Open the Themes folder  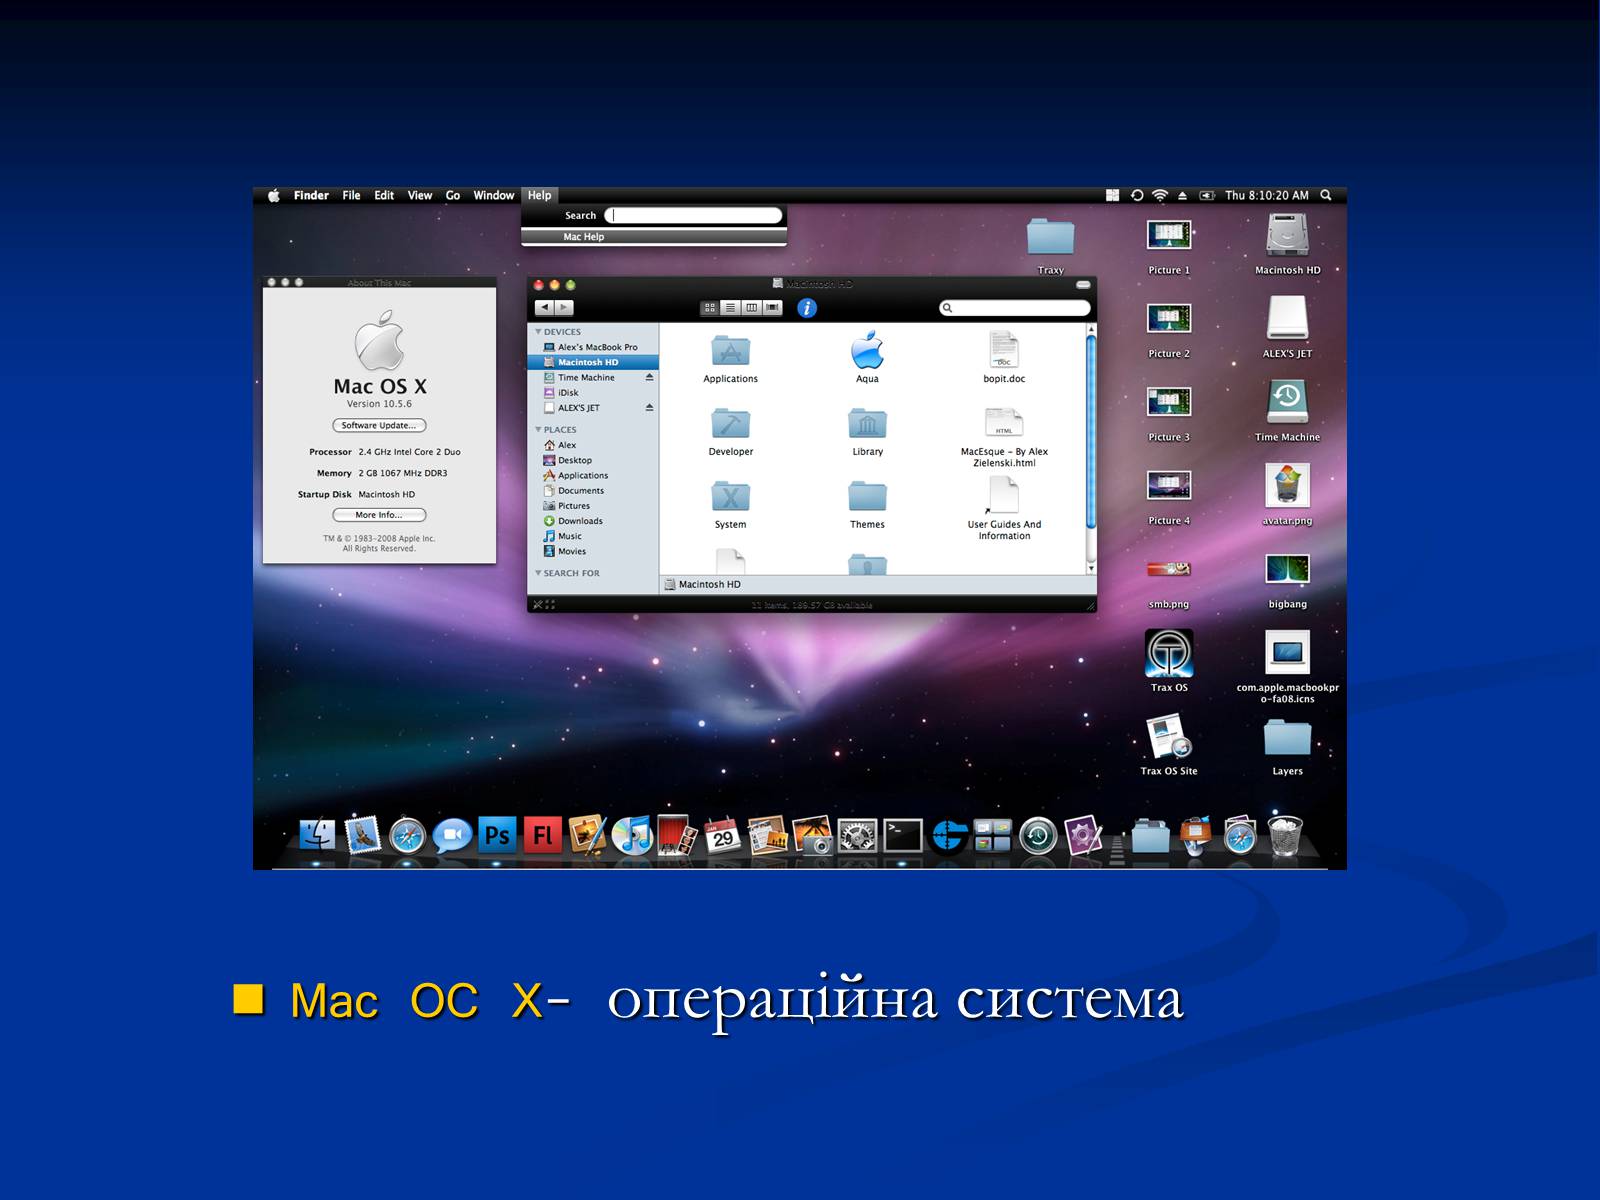tap(867, 504)
